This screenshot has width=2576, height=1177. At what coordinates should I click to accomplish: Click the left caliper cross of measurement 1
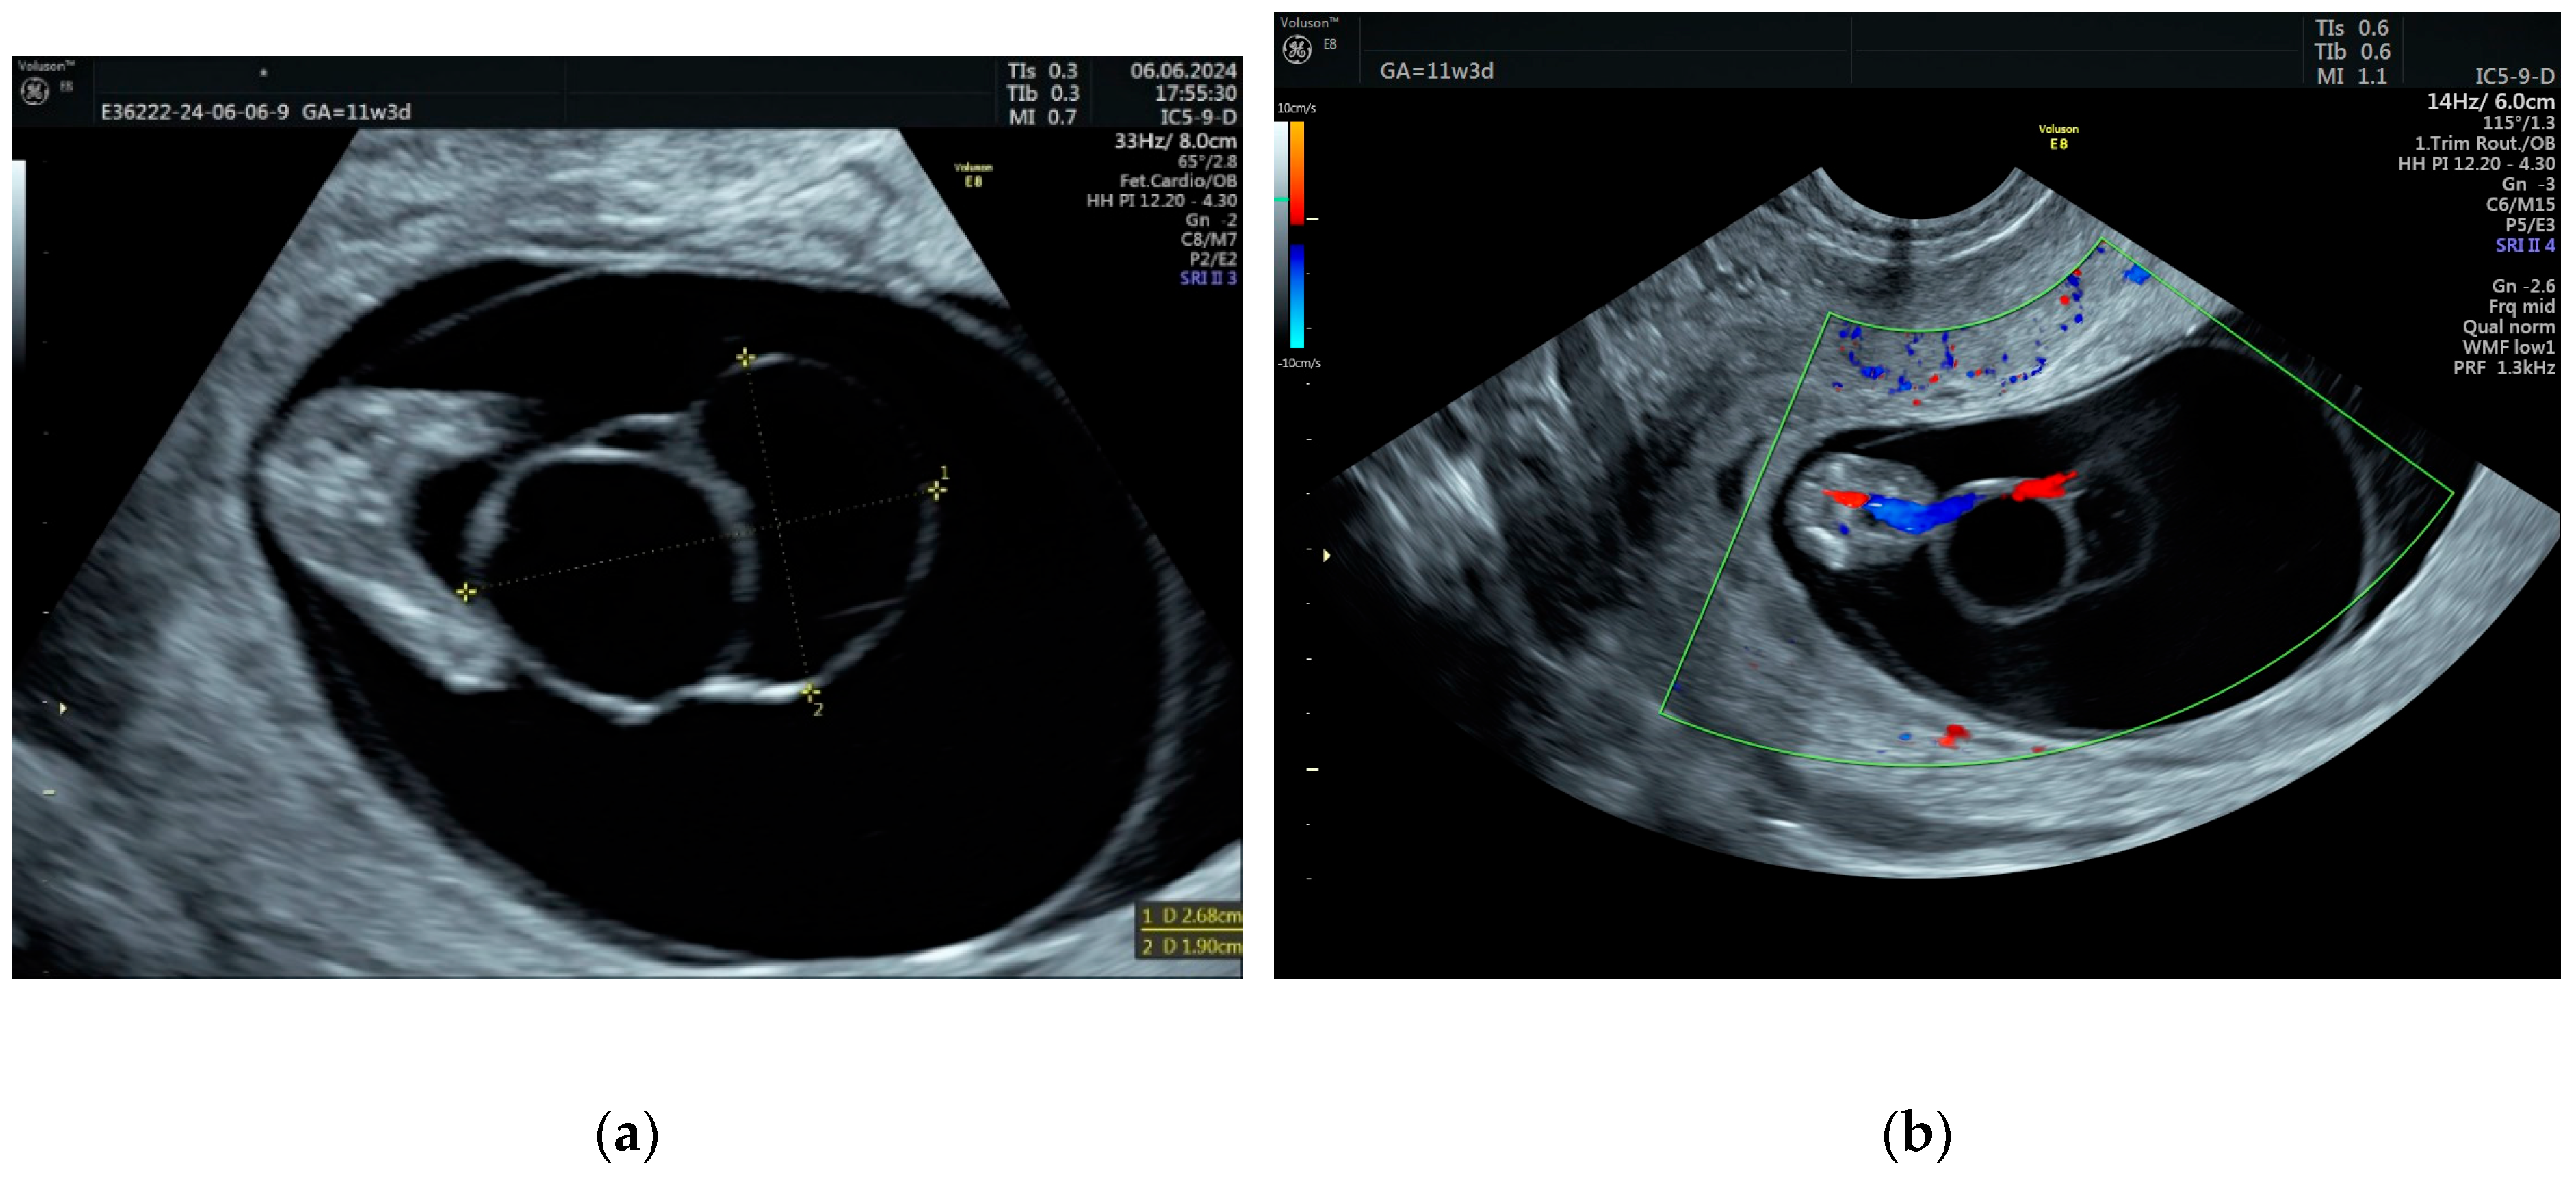pos(466,592)
